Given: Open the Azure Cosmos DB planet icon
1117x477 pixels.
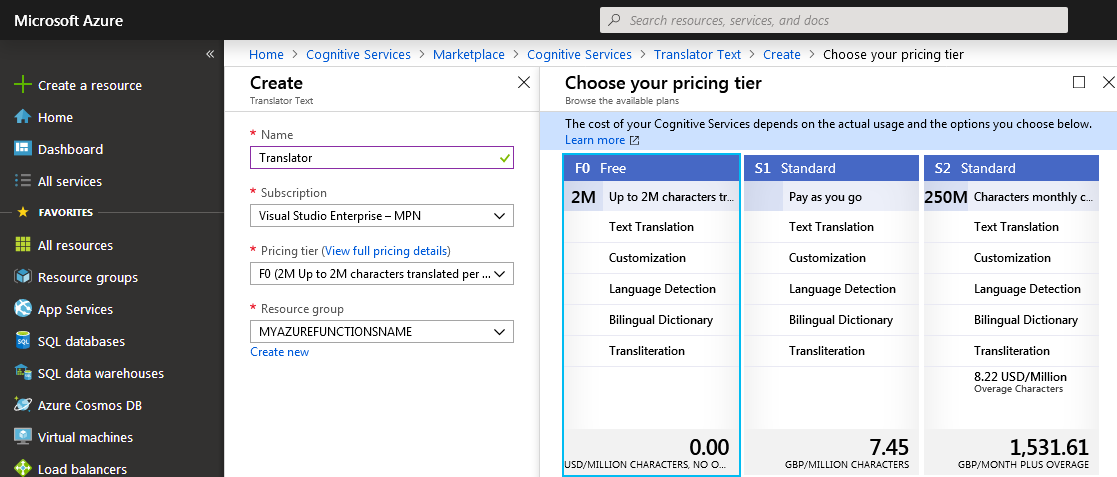Looking at the screenshot, I should click(x=23, y=405).
